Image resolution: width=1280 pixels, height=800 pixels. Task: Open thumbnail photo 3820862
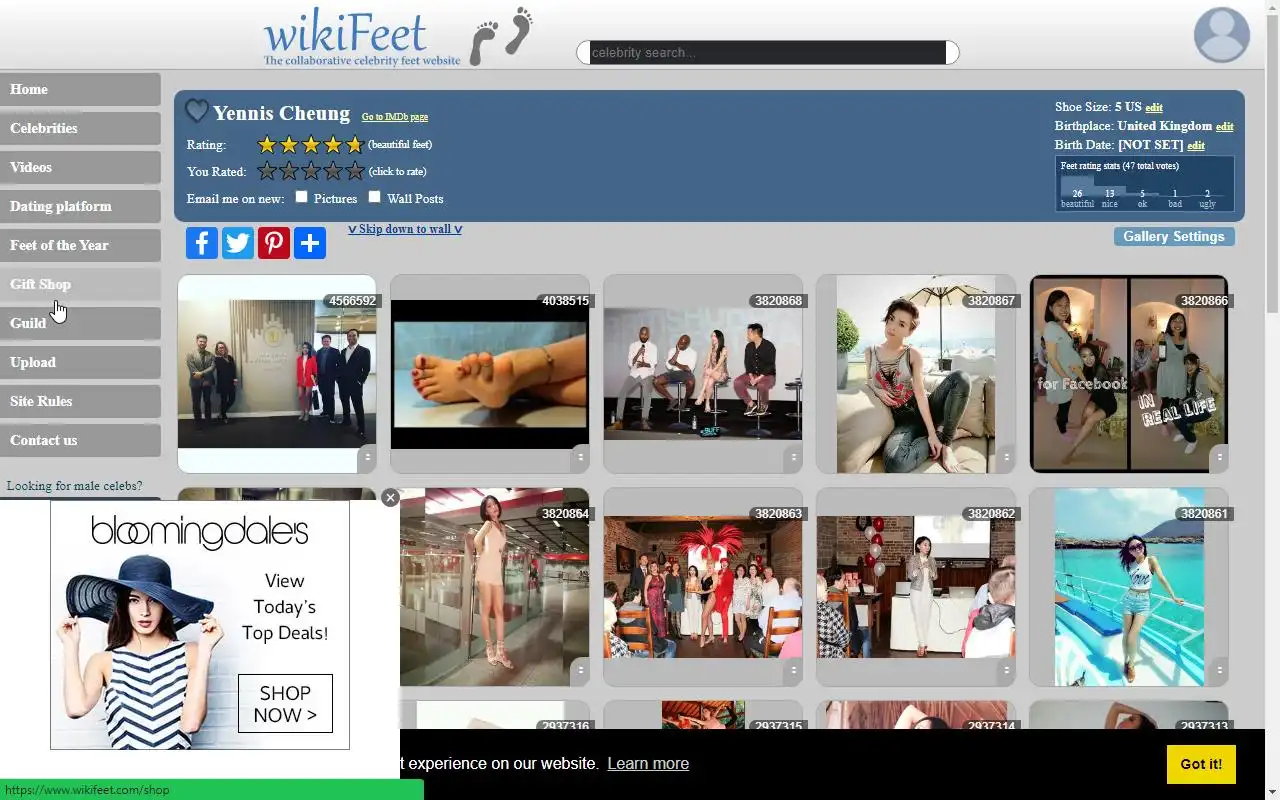pyautogui.click(x=916, y=587)
